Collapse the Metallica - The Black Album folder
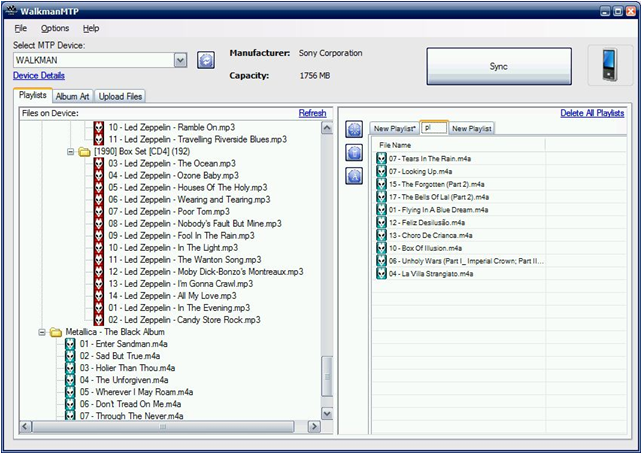Screen dimensions: 641x454 [x=42, y=332]
